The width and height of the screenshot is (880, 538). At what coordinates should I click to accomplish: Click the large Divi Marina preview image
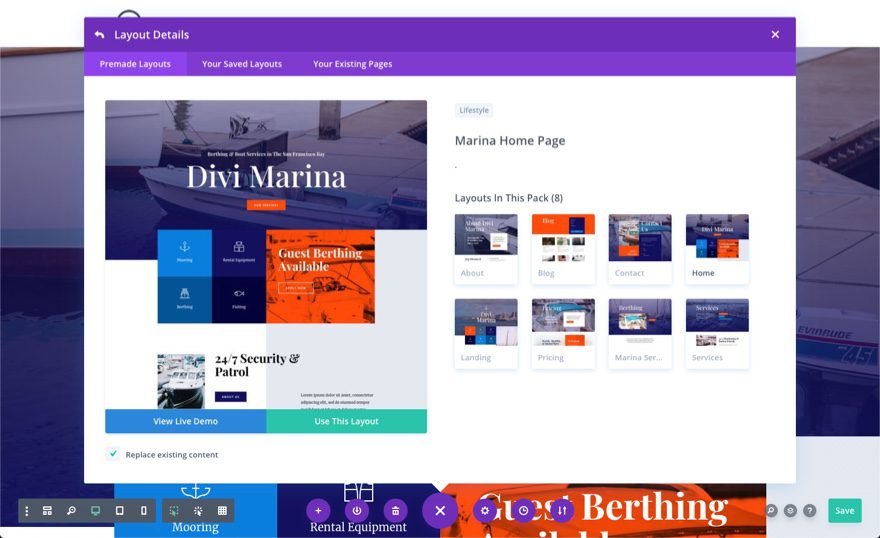click(266, 255)
